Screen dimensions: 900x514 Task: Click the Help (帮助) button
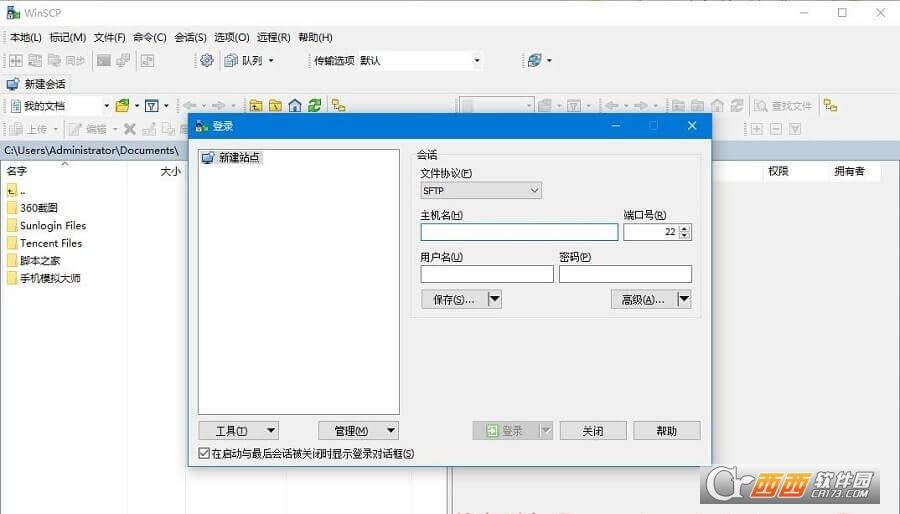click(666, 430)
